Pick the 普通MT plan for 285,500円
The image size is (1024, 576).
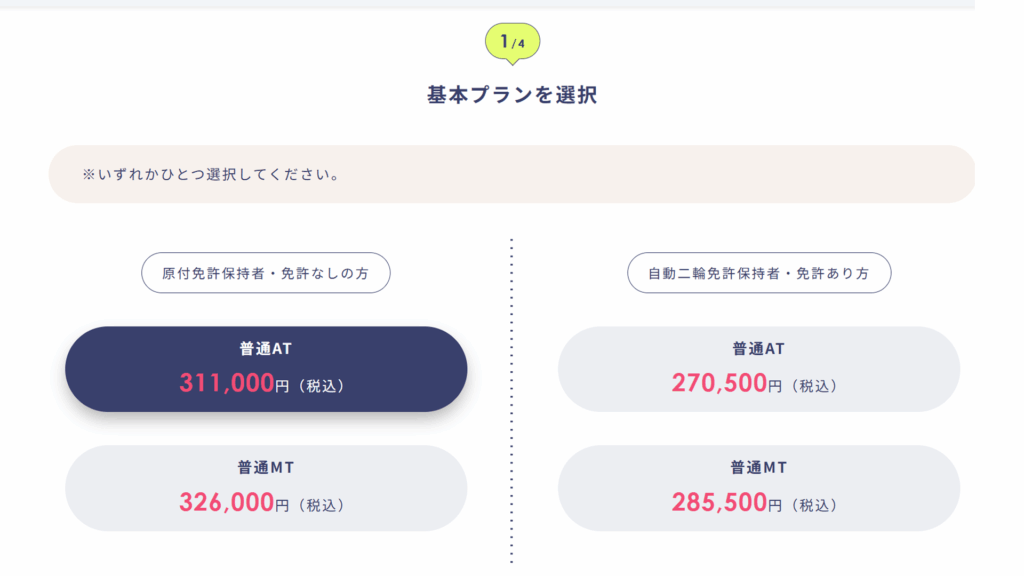(758, 488)
